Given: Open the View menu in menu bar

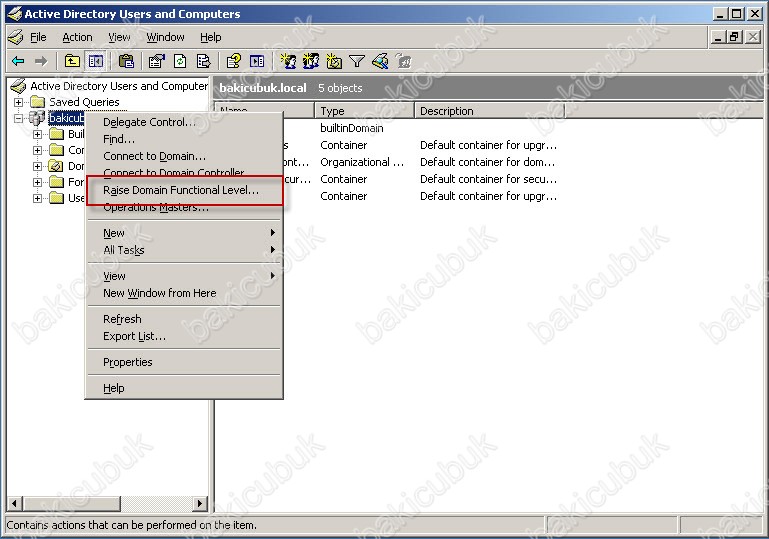Looking at the screenshot, I should pos(119,37).
